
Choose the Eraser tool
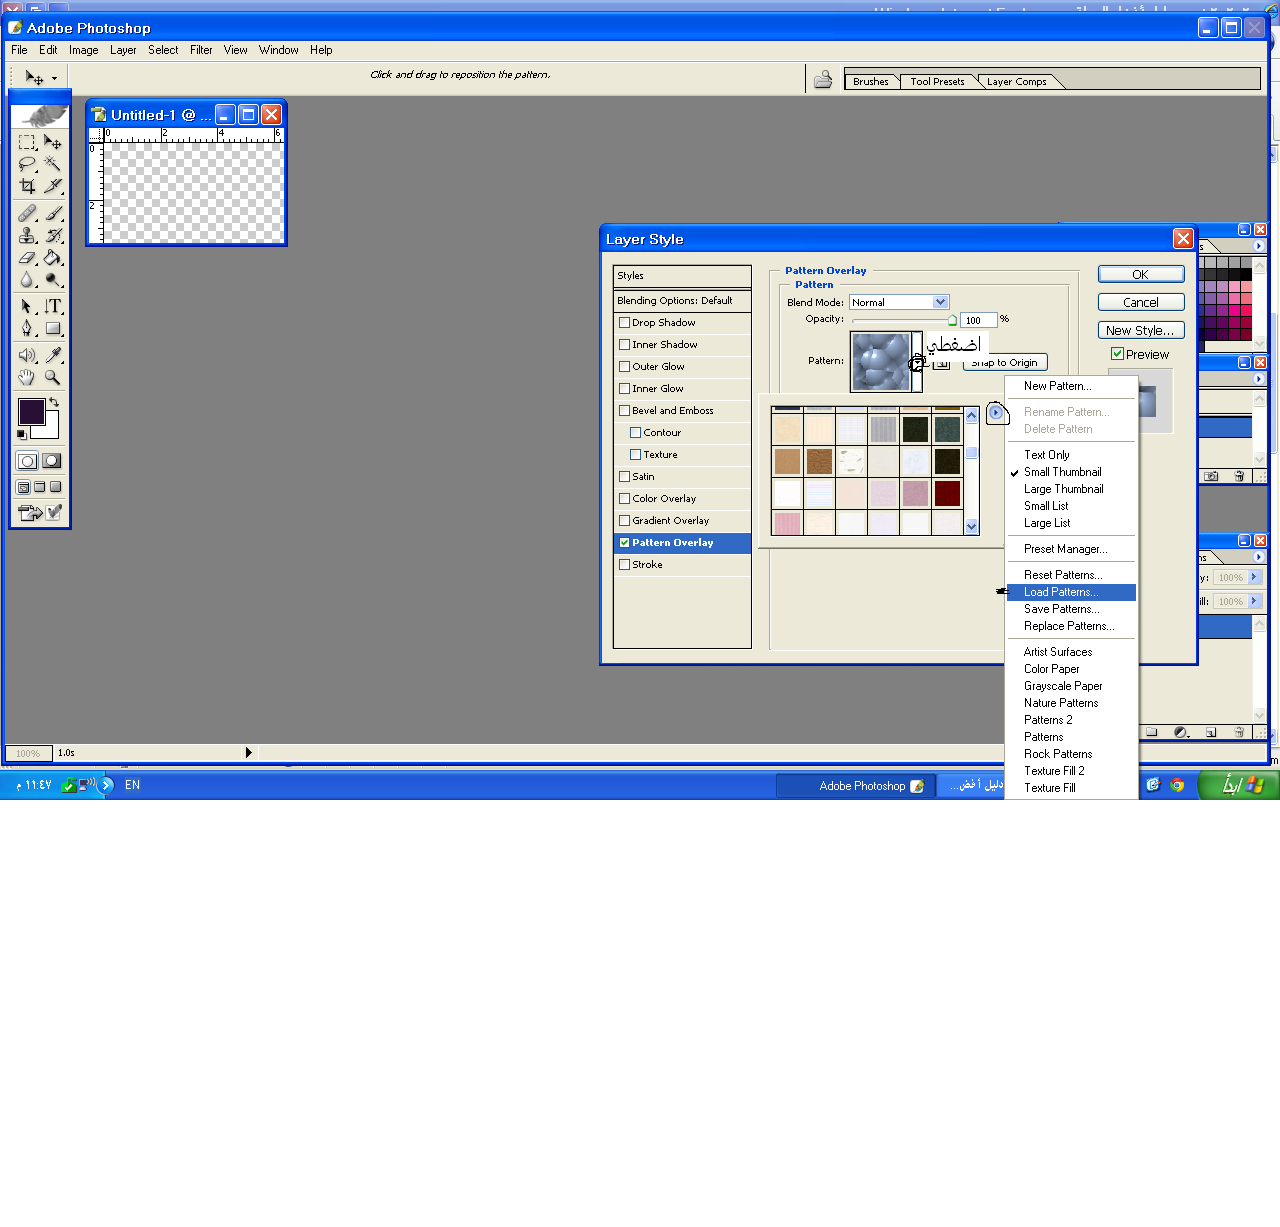pos(27,258)
